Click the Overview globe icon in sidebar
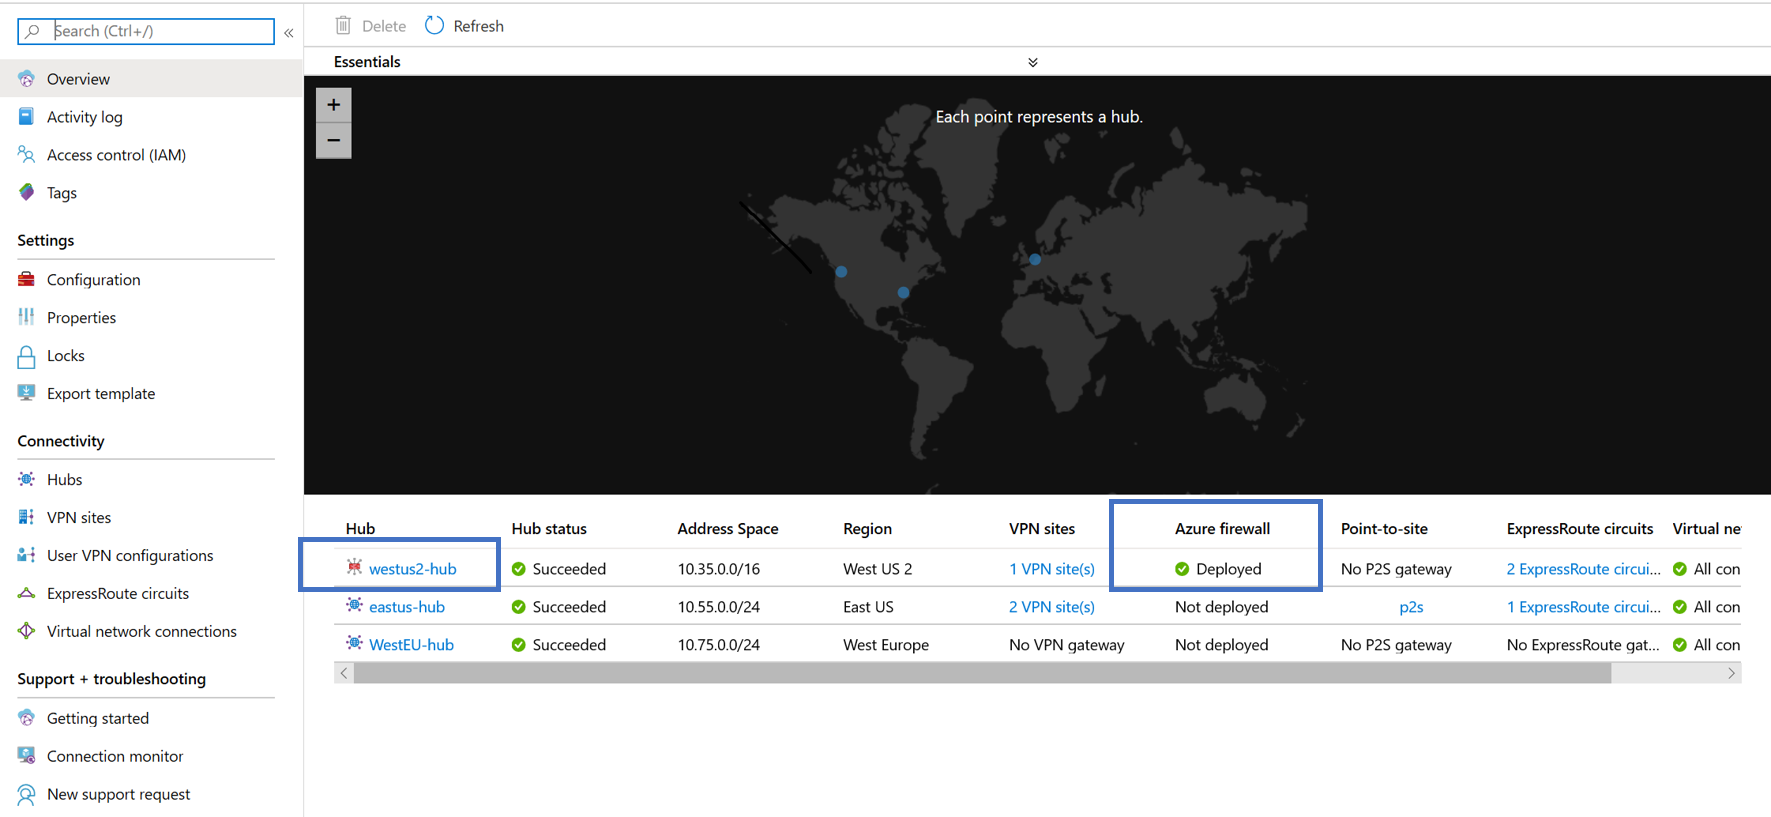The height and width of the screenshot is (817, 1771). (27, 78)
